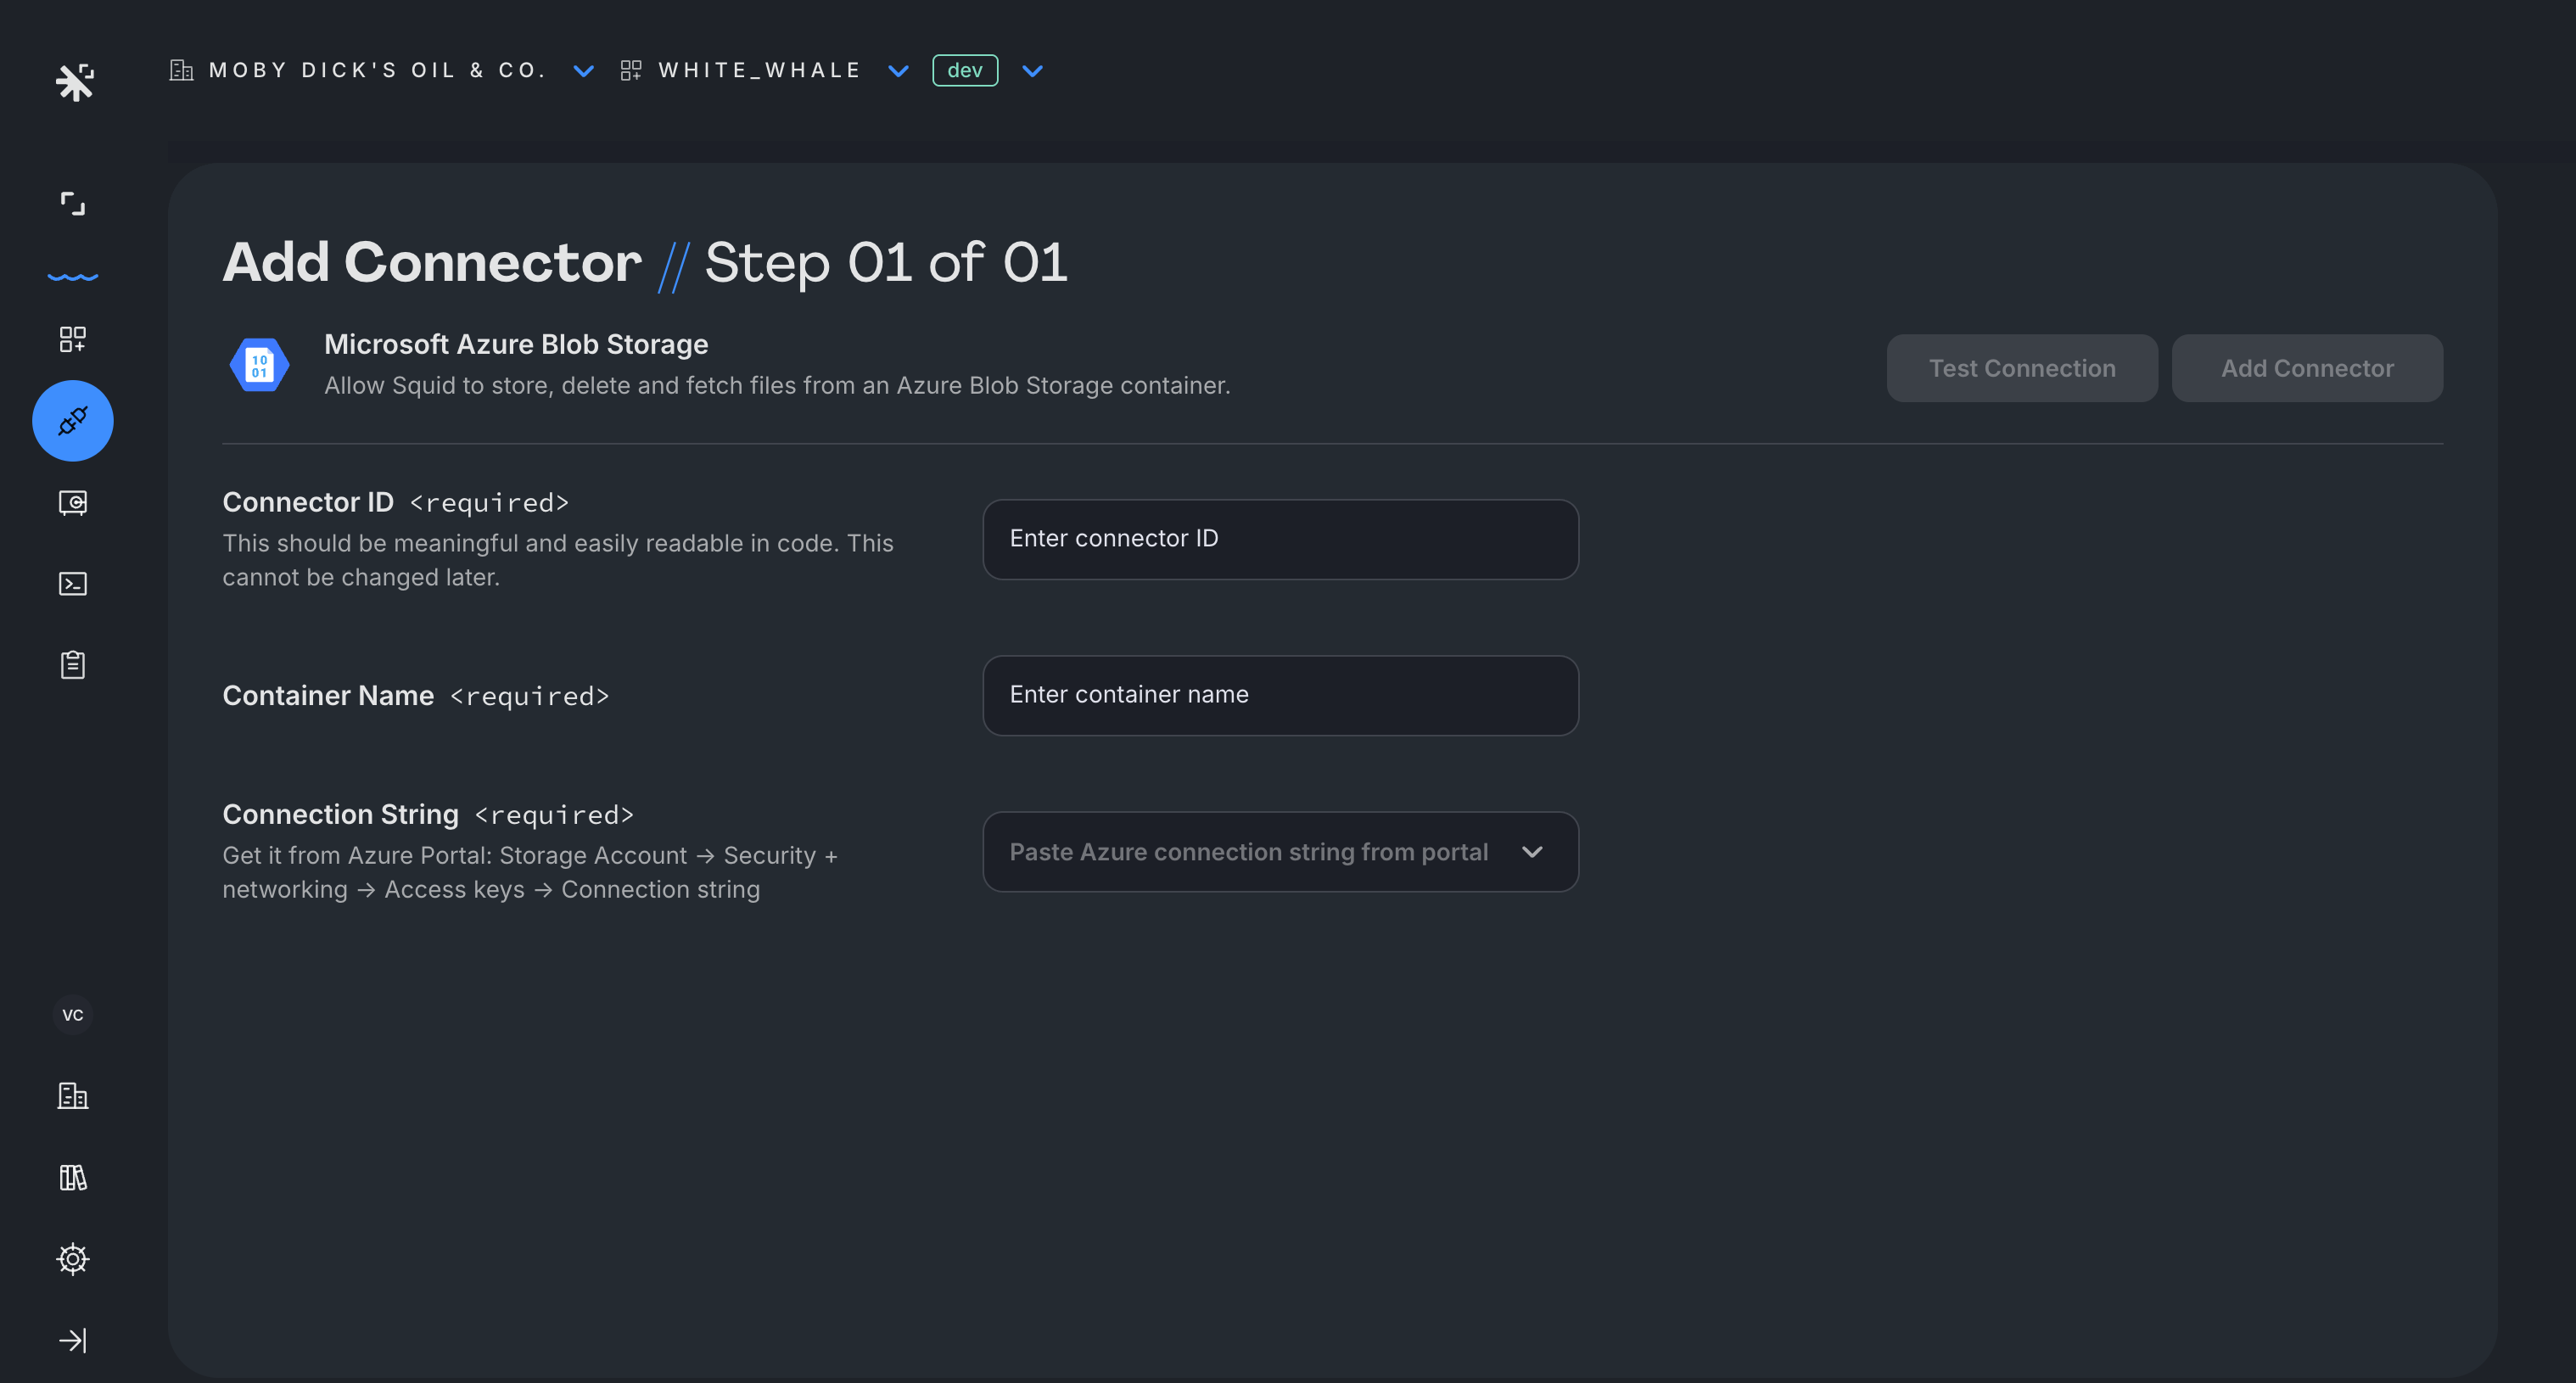This screenshot has height=1383, width=2576.
Task: Expand the sidebar with arrow icon
Action: [x=73, y=1340]
